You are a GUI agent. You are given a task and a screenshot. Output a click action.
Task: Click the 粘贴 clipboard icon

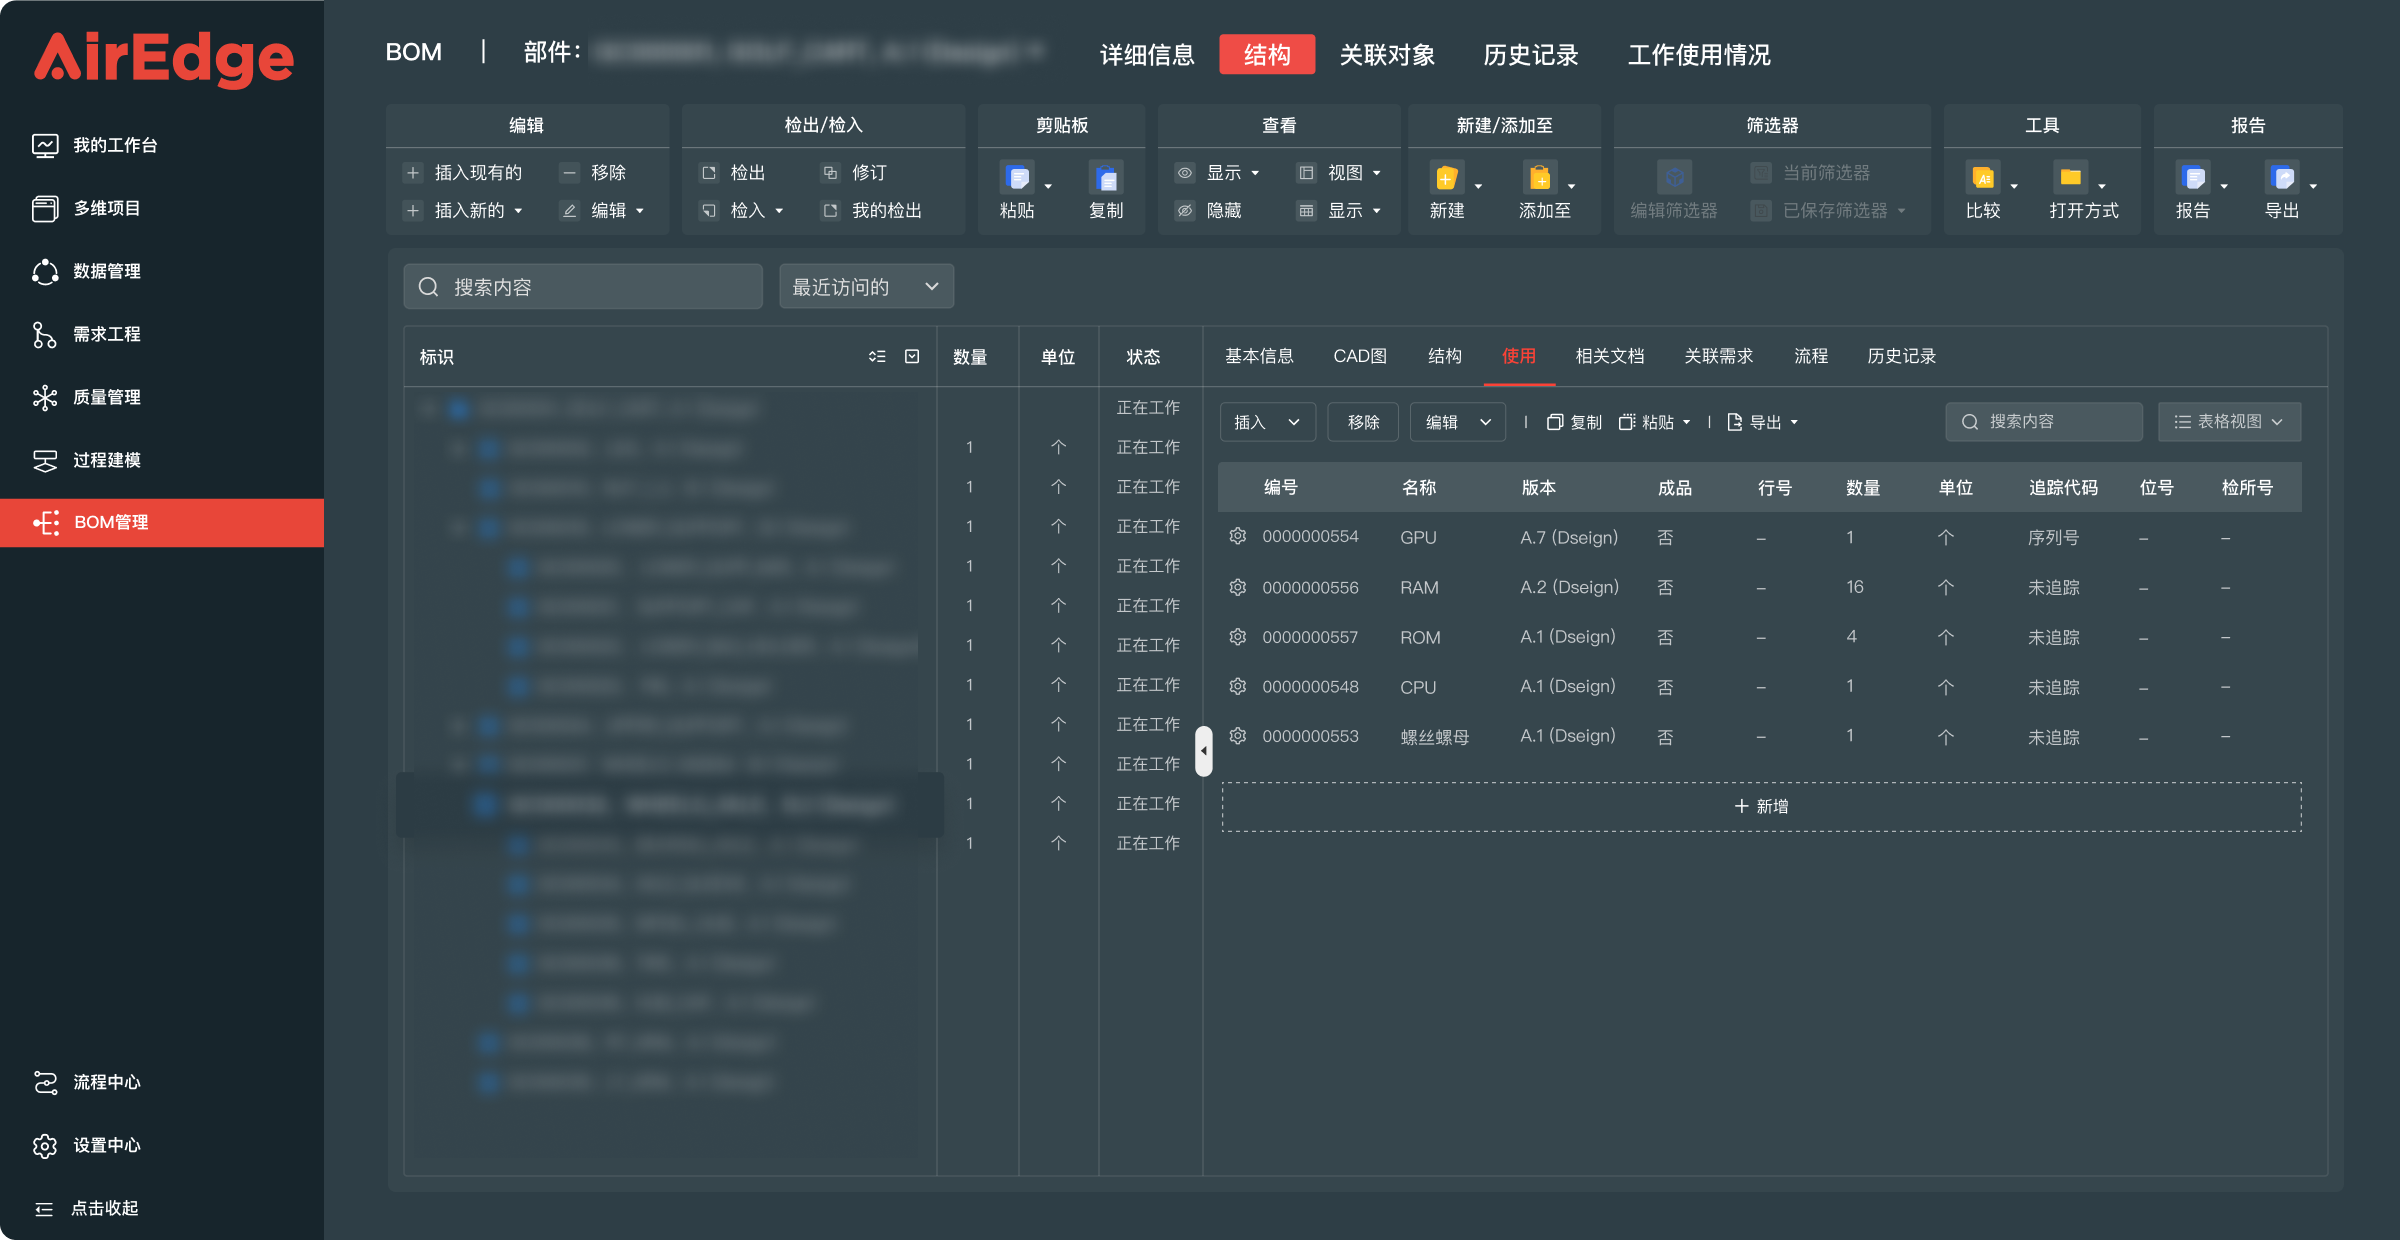pos(1017,178)
